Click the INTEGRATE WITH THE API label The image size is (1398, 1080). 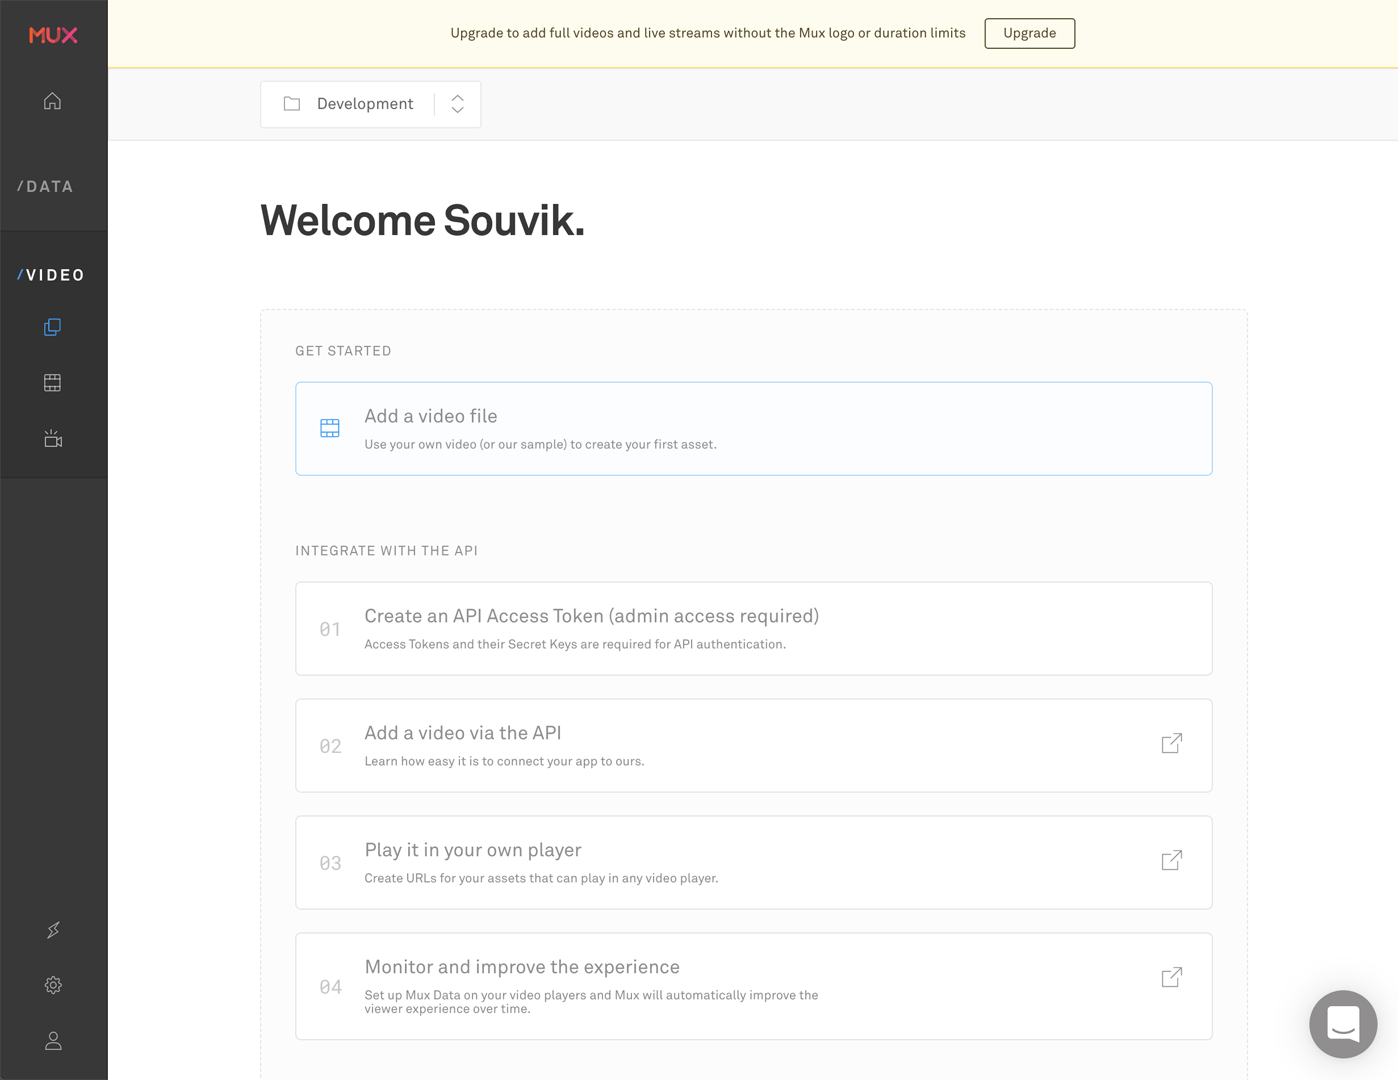click(x=386, y=551)
